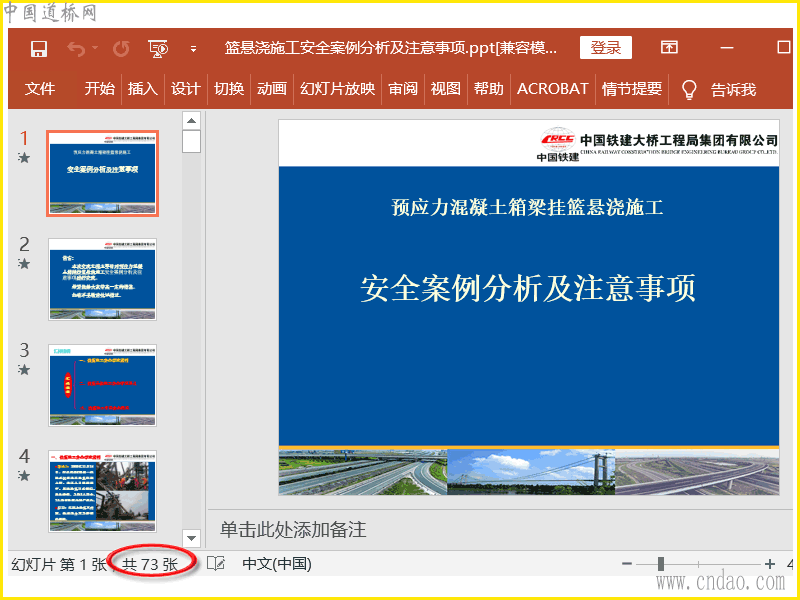Image resolution: width=800 pixels, height=600 pixels.
Task: Open the 幻灯片放映 ribbon tab
Action: pos(337,89)
